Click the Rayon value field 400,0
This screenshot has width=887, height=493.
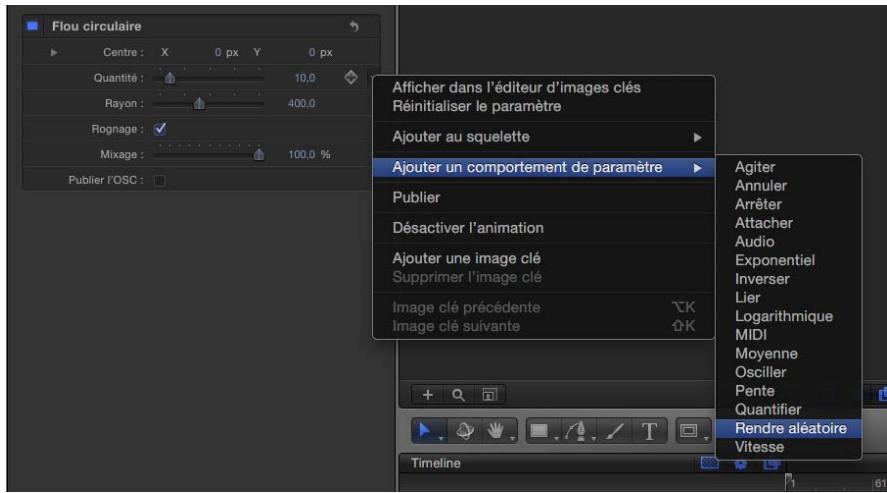point(302,103)
